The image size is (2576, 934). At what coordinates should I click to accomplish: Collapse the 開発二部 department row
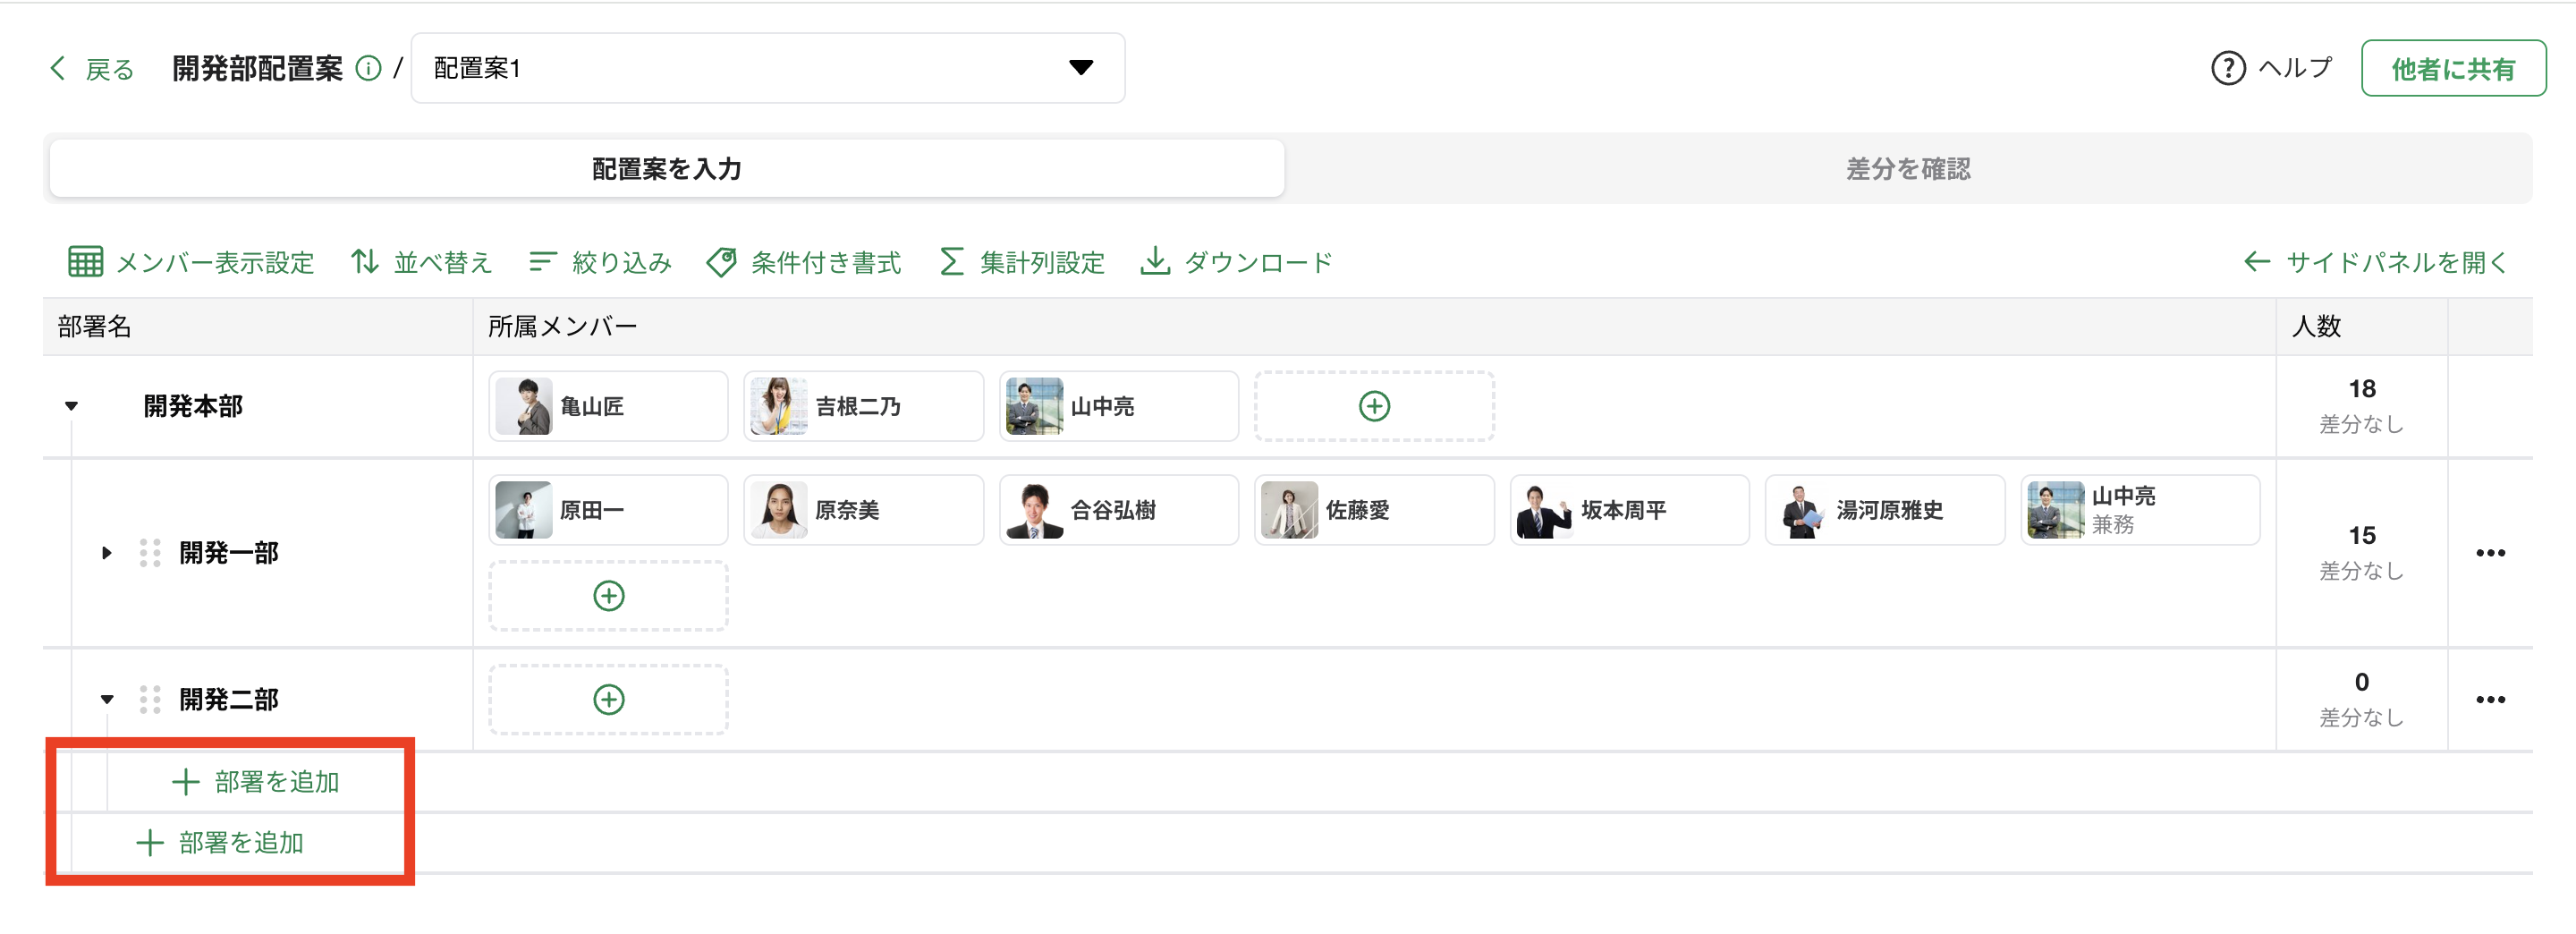107,699
